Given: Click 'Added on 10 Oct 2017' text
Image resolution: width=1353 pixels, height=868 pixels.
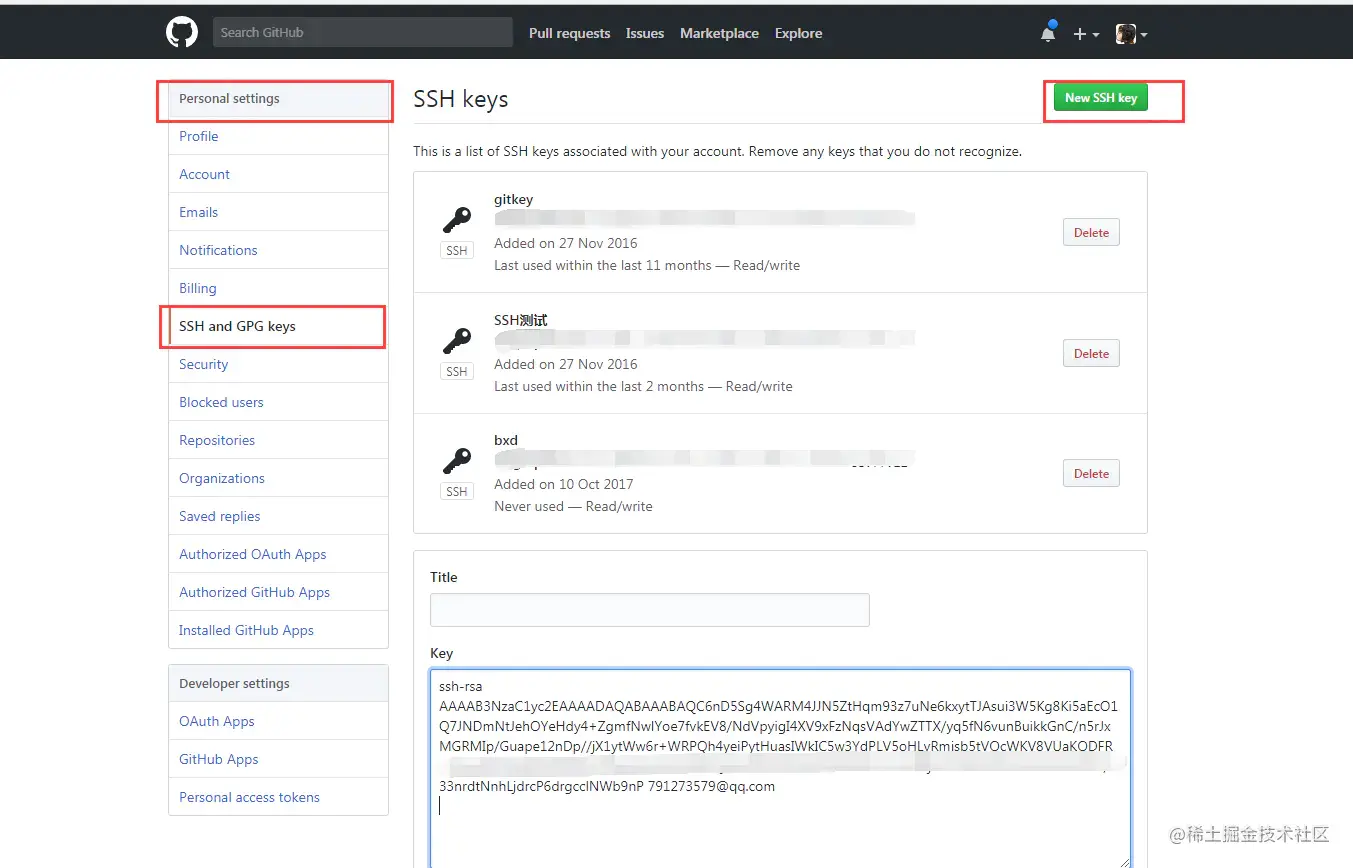Looking at the screenshot, I should tap(563, 484).
